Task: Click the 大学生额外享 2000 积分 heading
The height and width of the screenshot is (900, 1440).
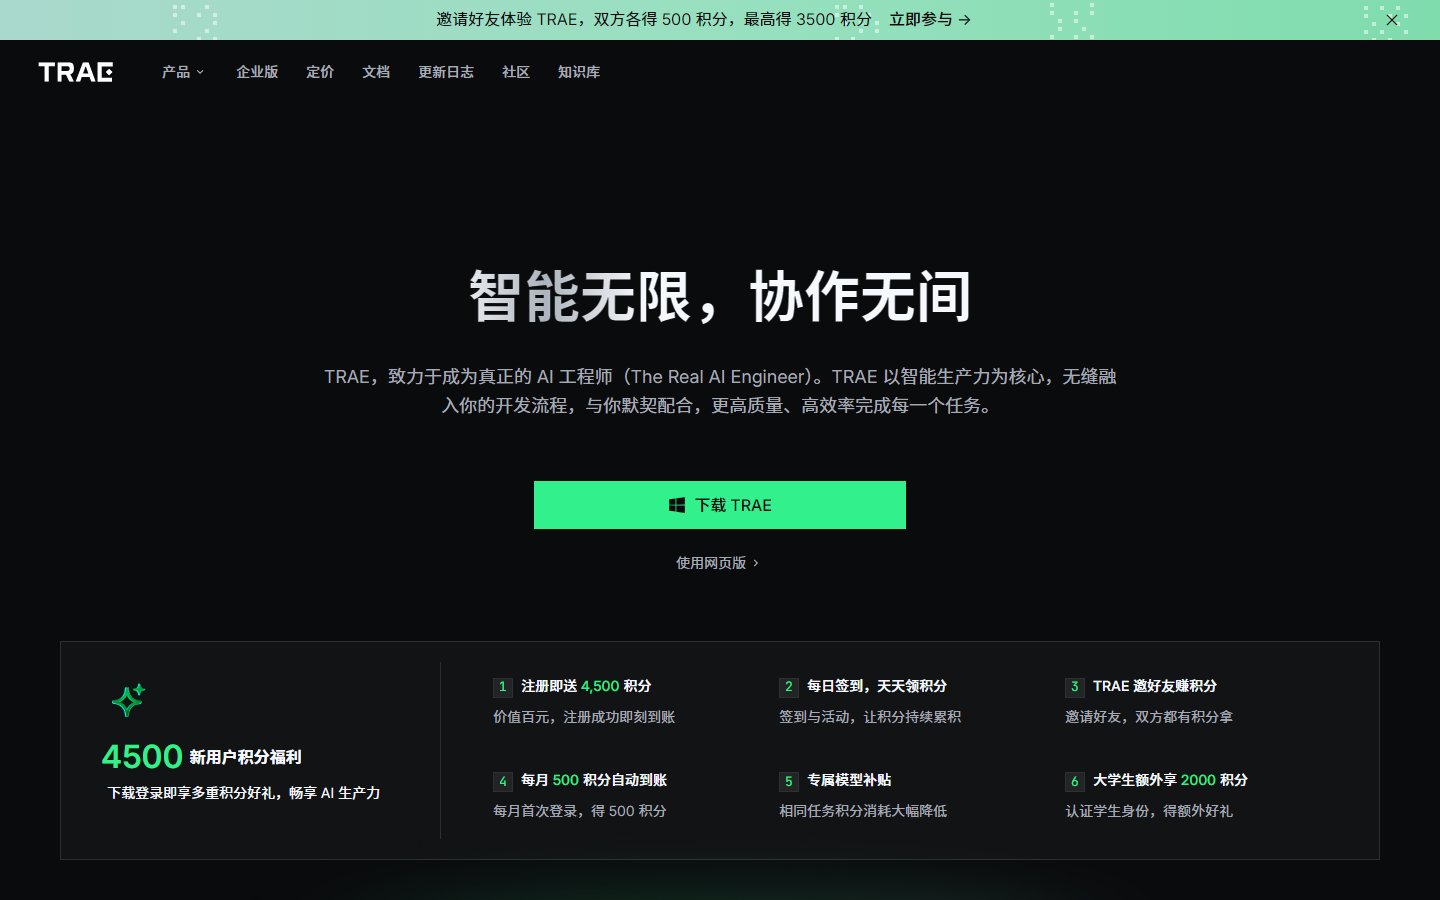Action: (x=1170, y=780)
